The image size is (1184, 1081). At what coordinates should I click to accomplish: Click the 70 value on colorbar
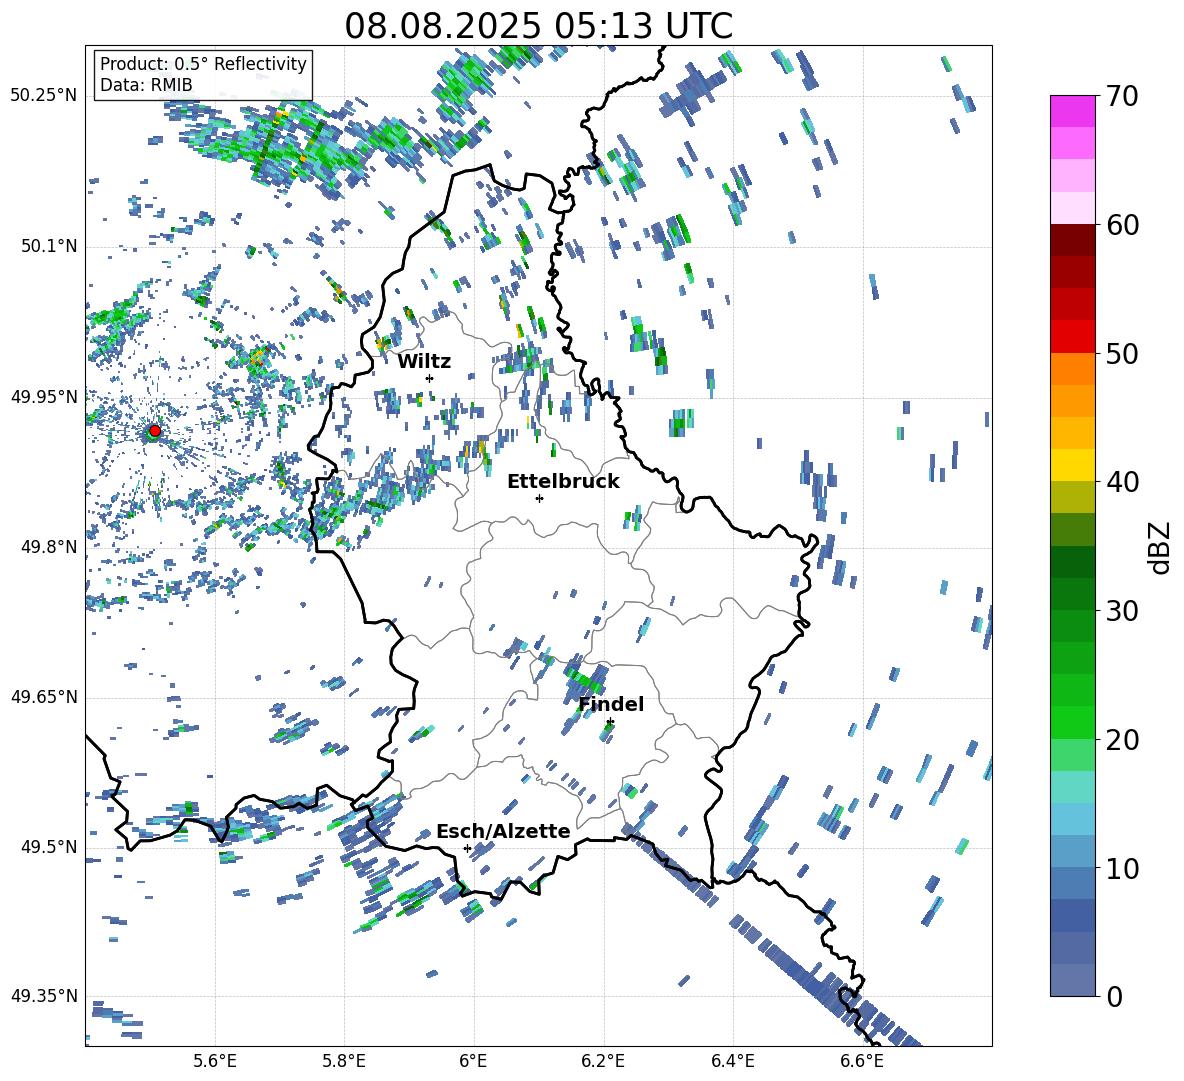click(x=1122, y=96)
